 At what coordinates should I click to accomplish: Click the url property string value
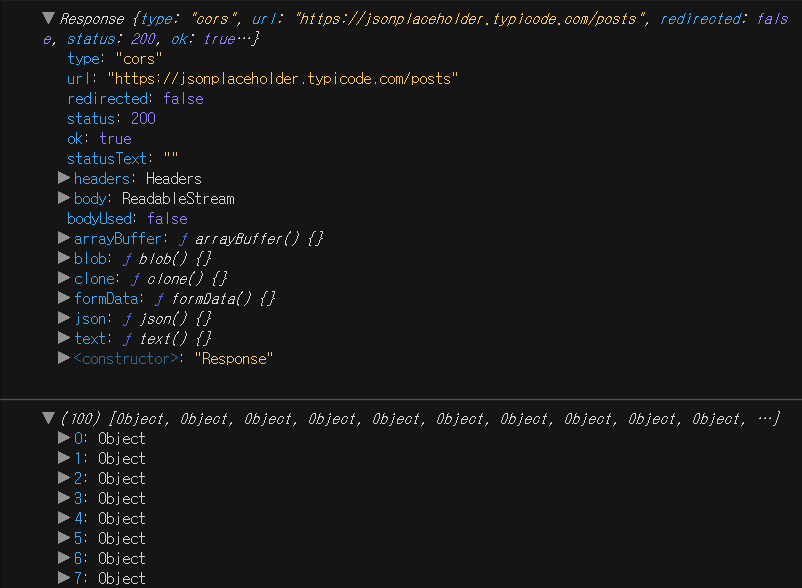click(x=283, y=79)
